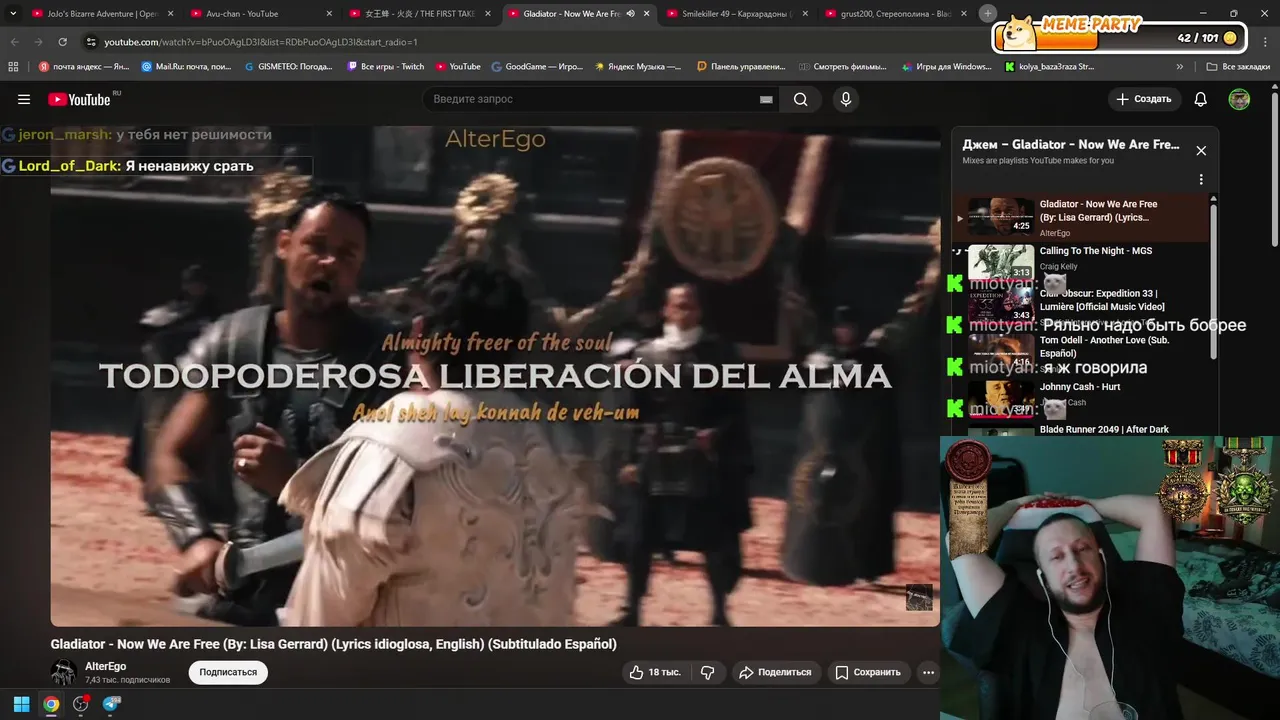Open the YouTube hamburger guide menu

[24, 99]
